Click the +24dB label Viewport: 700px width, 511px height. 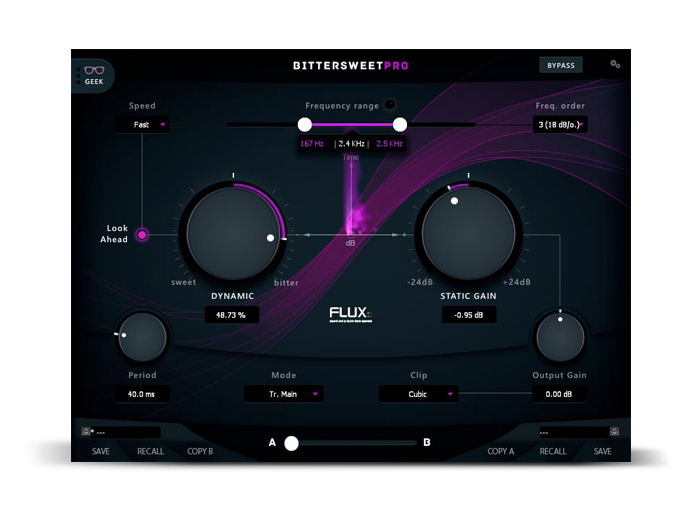517,282
